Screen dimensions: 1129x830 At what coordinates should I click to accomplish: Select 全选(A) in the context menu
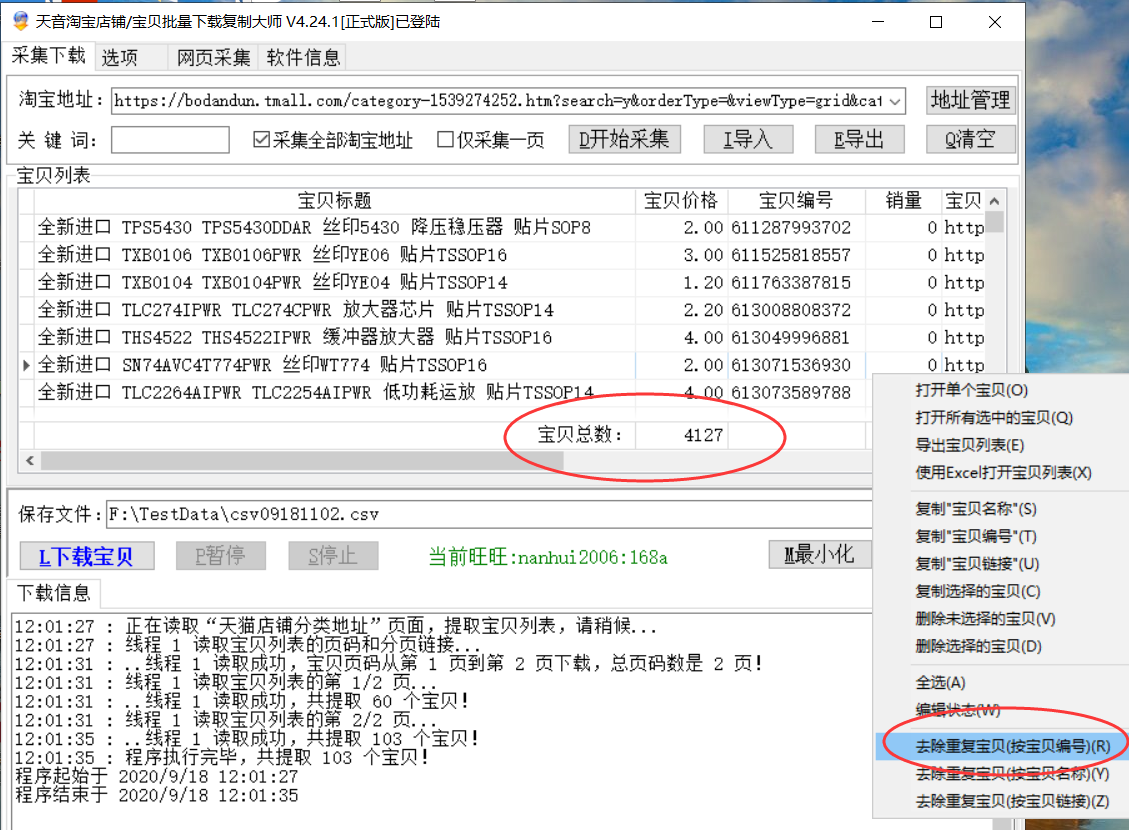click(x=940, y=683)
